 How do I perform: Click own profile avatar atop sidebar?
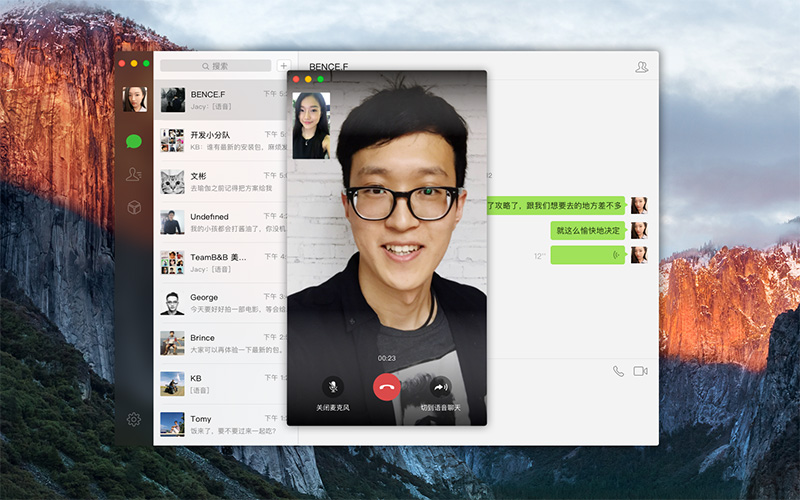pyautogui.click(x=134, y=99)
